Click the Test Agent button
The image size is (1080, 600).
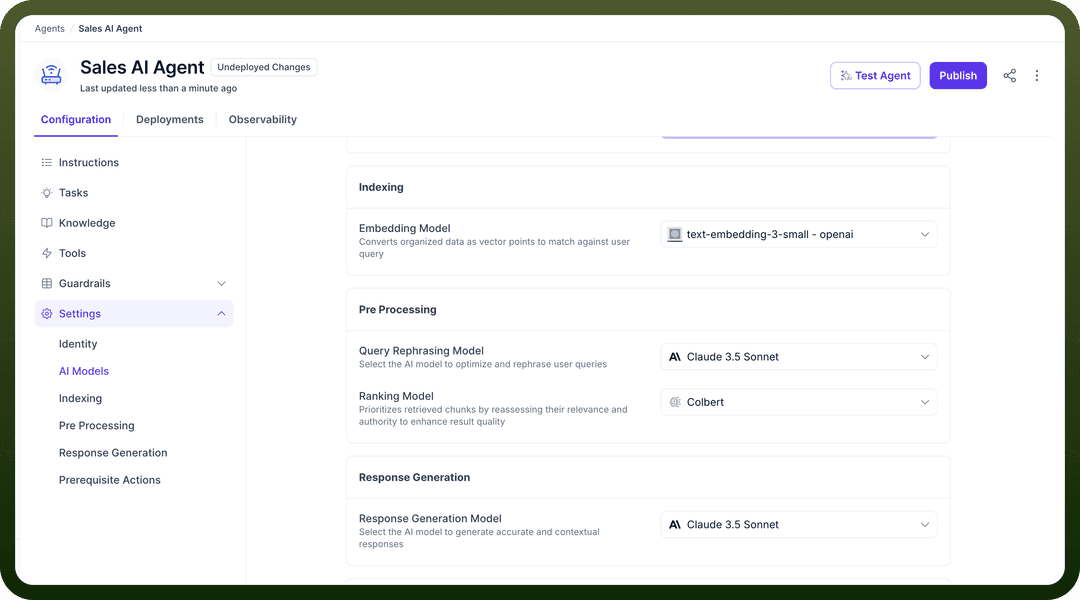(875, 76)
